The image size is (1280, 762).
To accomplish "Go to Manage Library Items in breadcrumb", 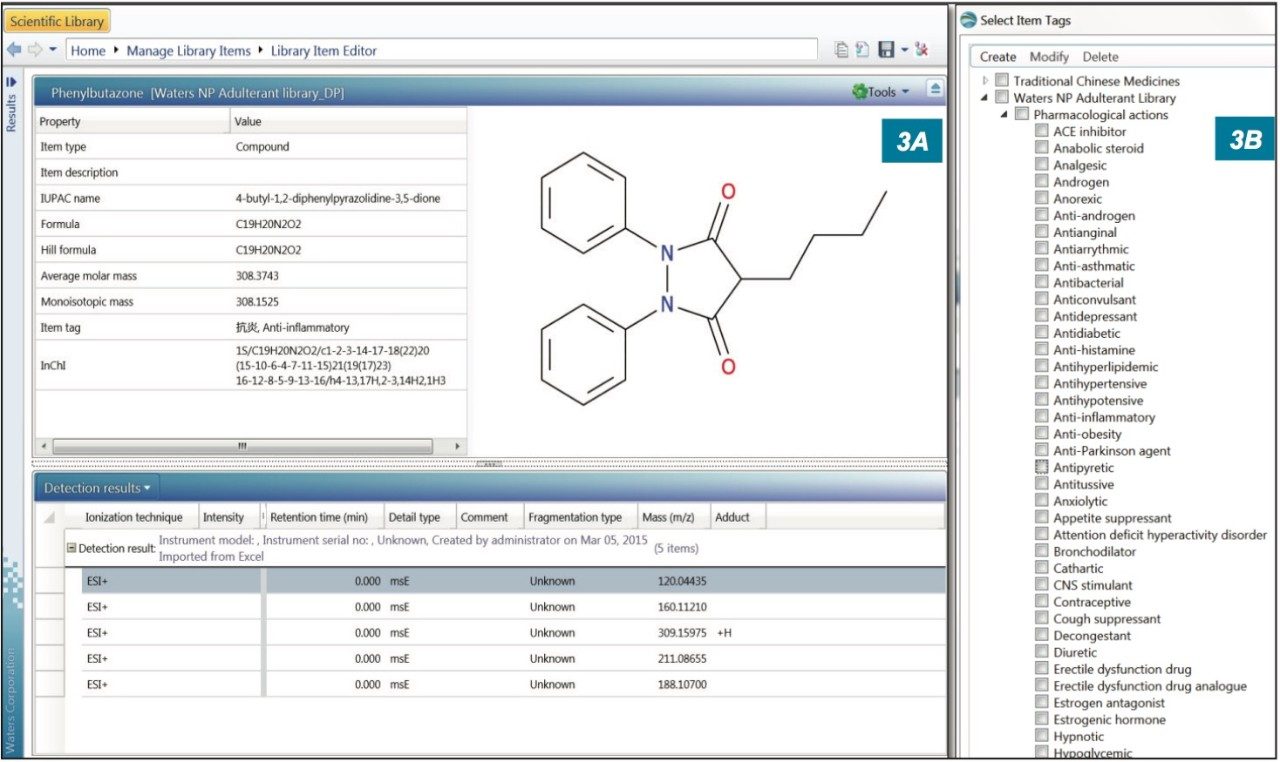I will point(188,50).
